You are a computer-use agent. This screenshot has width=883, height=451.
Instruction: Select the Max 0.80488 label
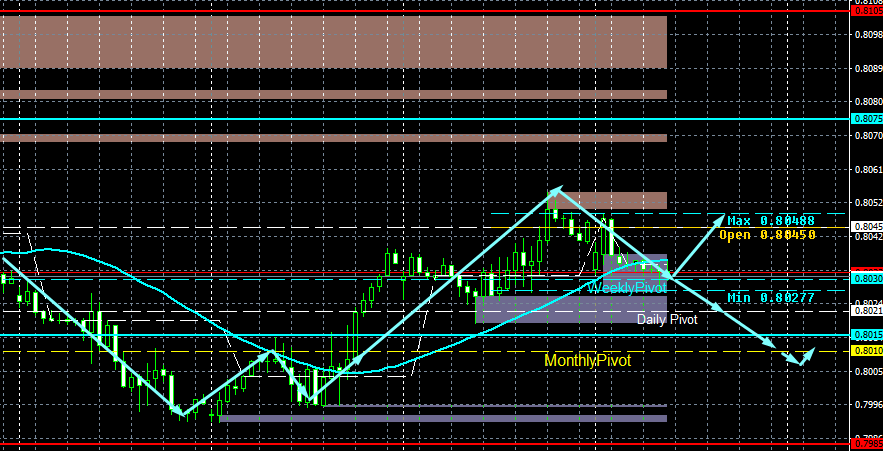click(x=770, y=221)
